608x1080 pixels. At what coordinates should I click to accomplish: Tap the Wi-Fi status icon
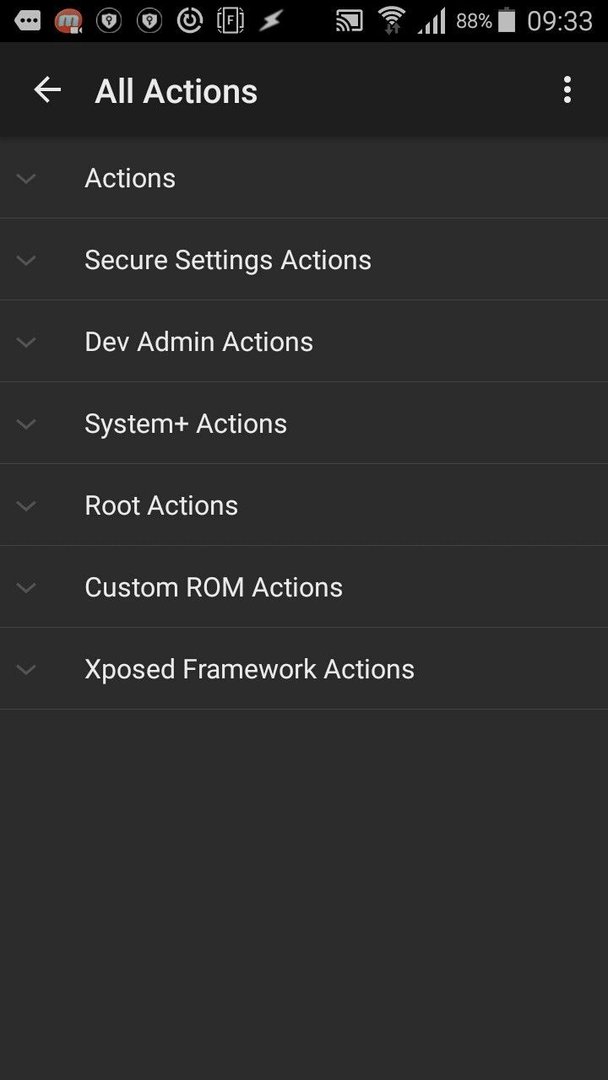coord(391,21)
